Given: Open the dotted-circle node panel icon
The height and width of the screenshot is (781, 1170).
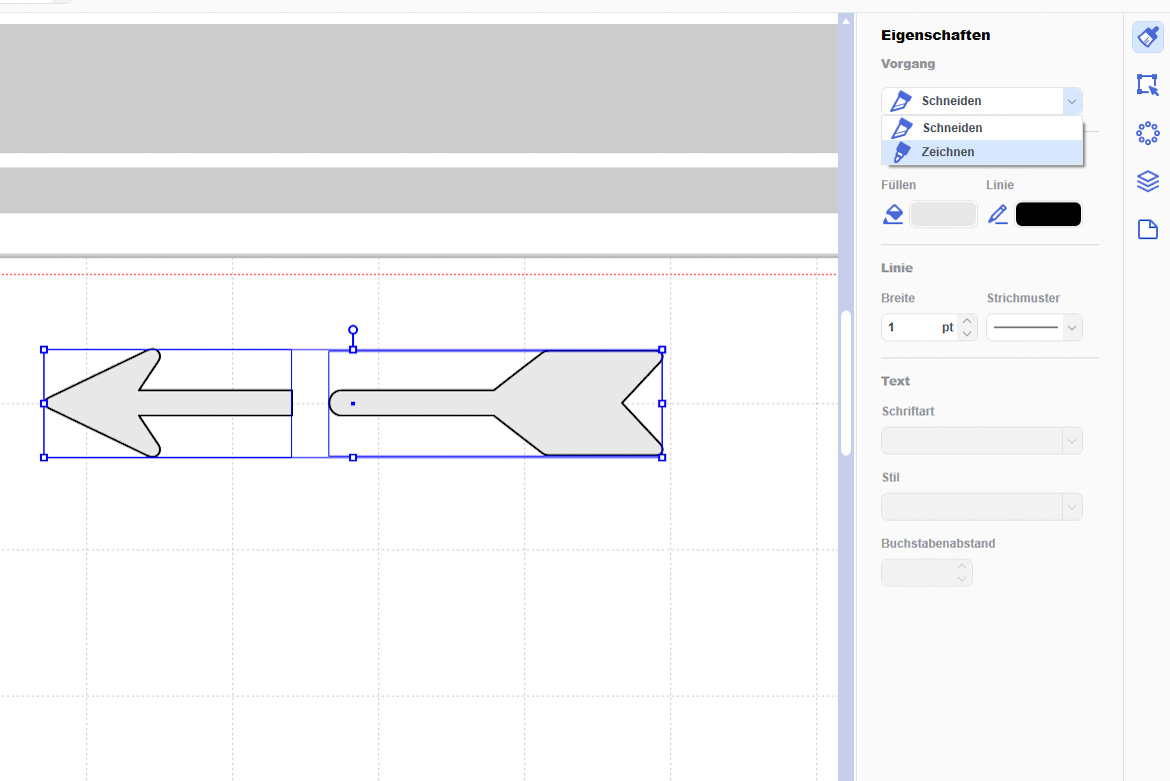Looking at the screenshot, I should point(1147,133).
